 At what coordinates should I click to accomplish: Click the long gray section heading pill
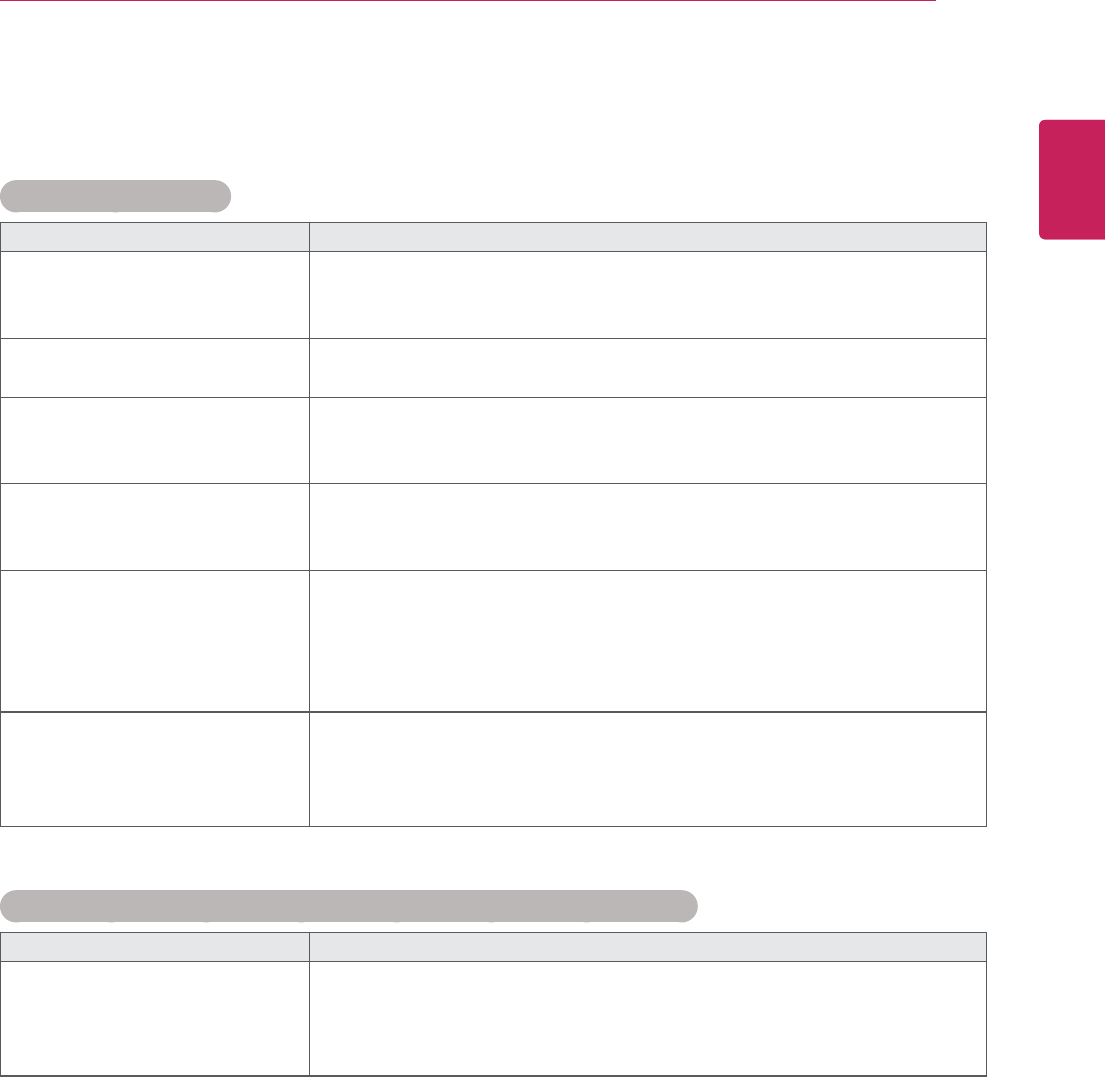tap(348, 904)
